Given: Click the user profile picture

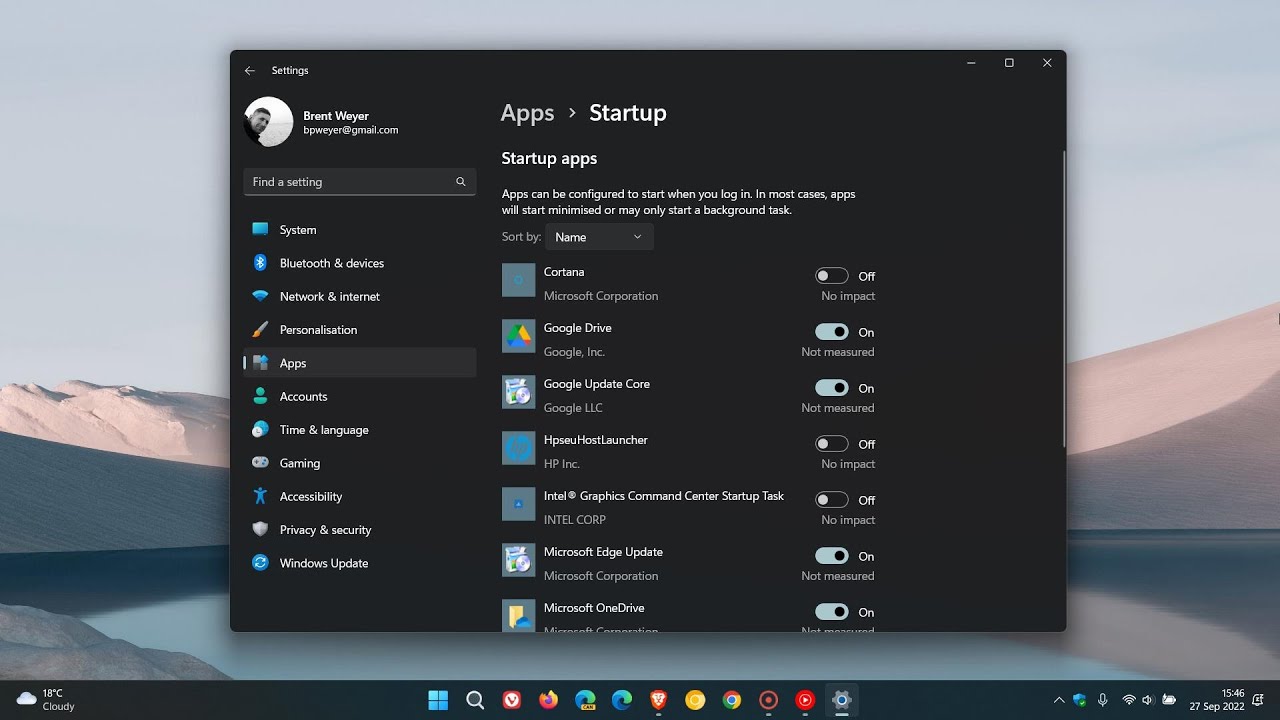Looking at the screenshot, I should pyautogui.click(x=268, y=122).
